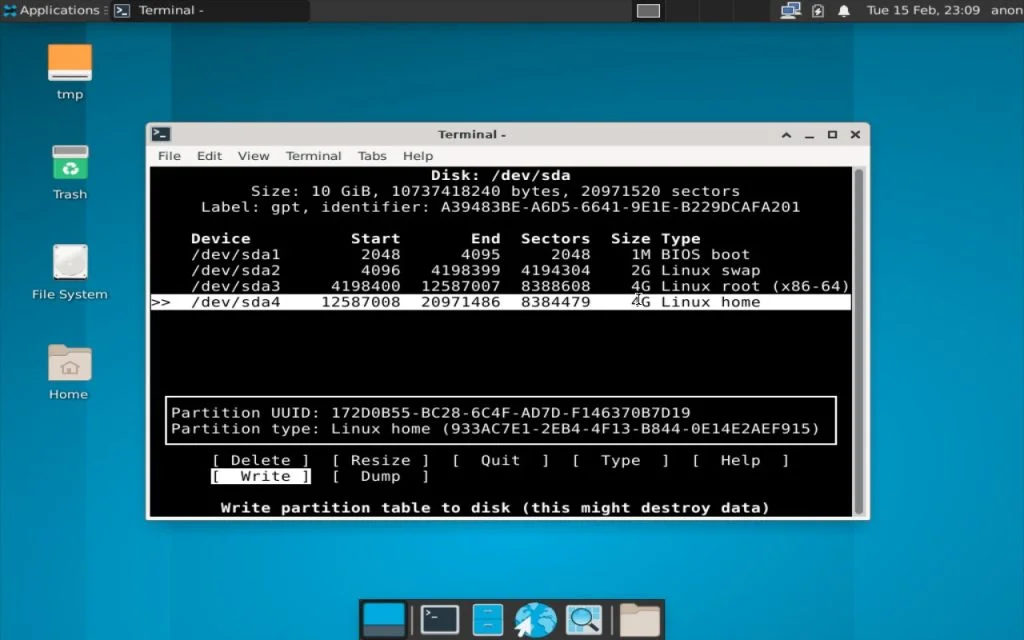Open the display settings tray icon
This screenshot has height=640, width=1024.
tap(790, 10)
